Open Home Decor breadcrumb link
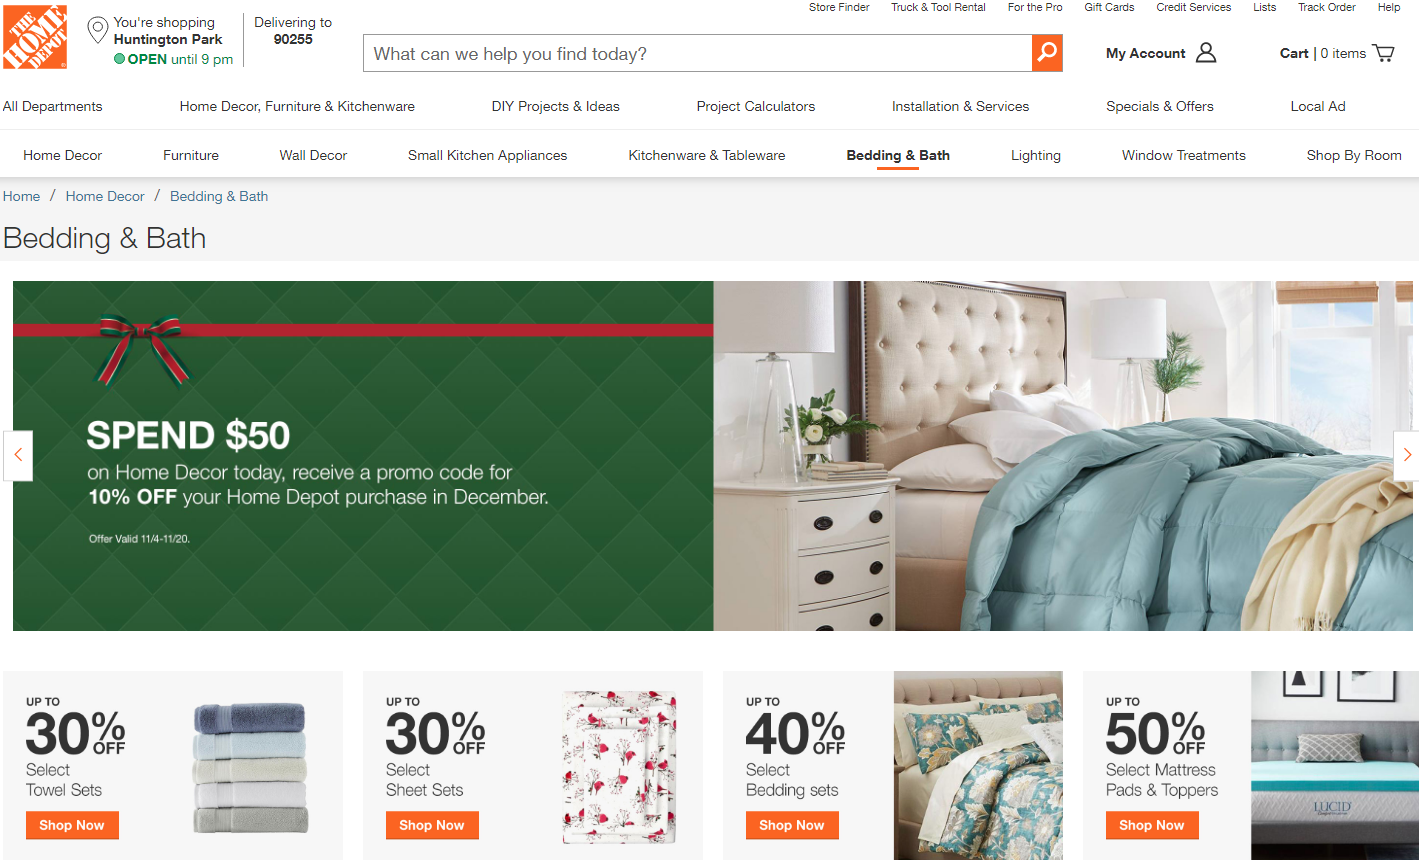1419x860 pixels. pos(105,196)
